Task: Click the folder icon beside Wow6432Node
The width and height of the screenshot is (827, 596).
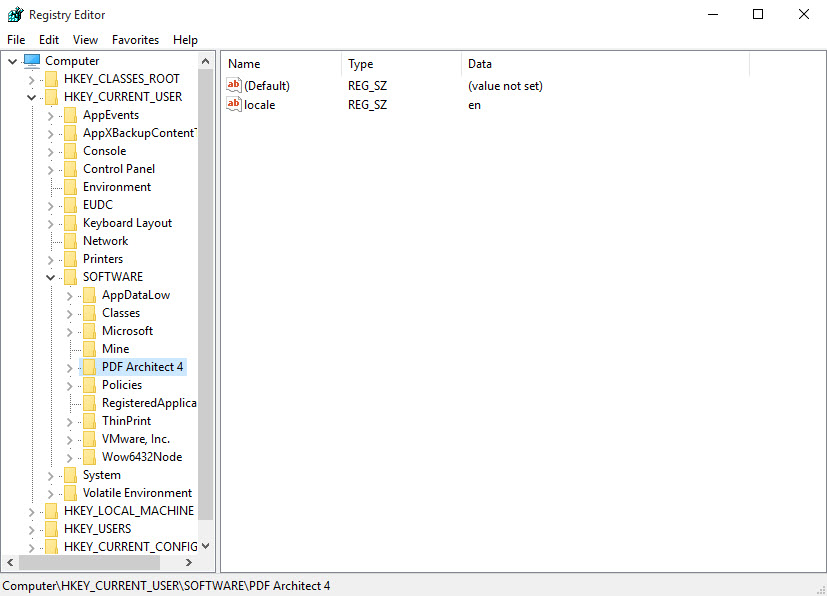Action: coord(88,457)
